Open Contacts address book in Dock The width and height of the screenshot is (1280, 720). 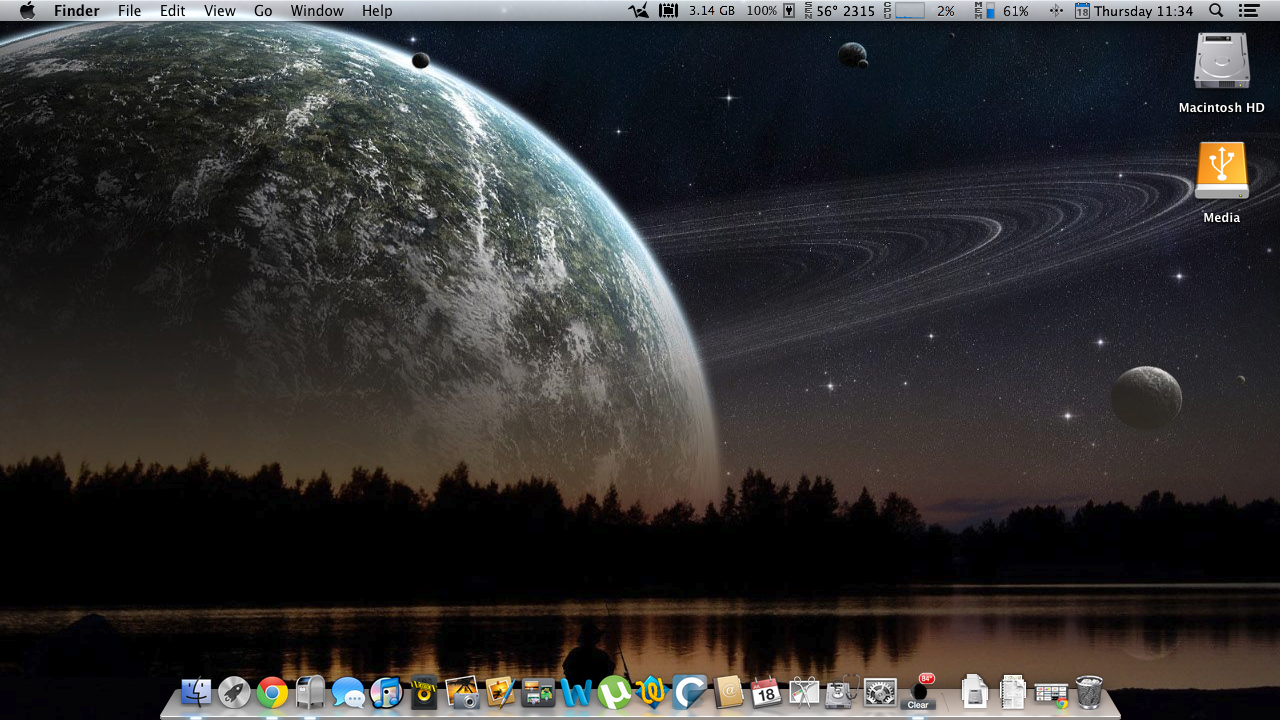728,692
